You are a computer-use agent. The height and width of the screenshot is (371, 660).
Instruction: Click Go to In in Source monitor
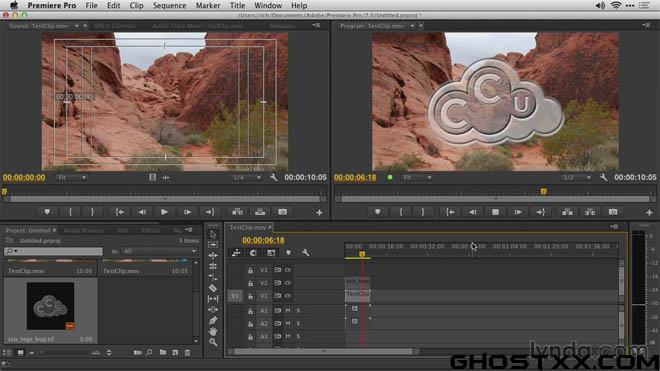pyautogui.click(x=120, y=212)
